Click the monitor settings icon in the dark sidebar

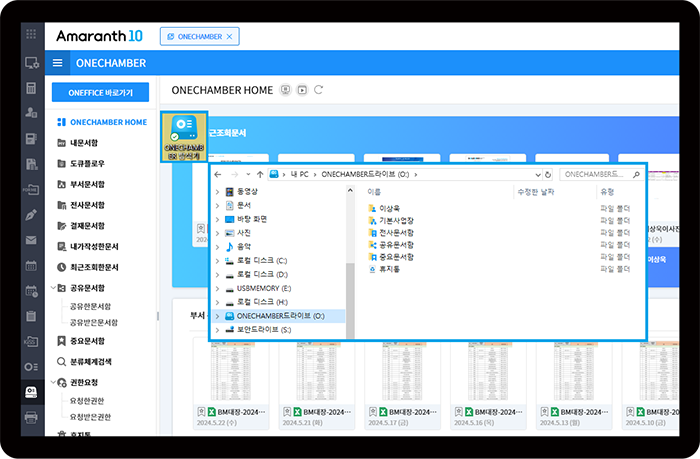point(31,63)
